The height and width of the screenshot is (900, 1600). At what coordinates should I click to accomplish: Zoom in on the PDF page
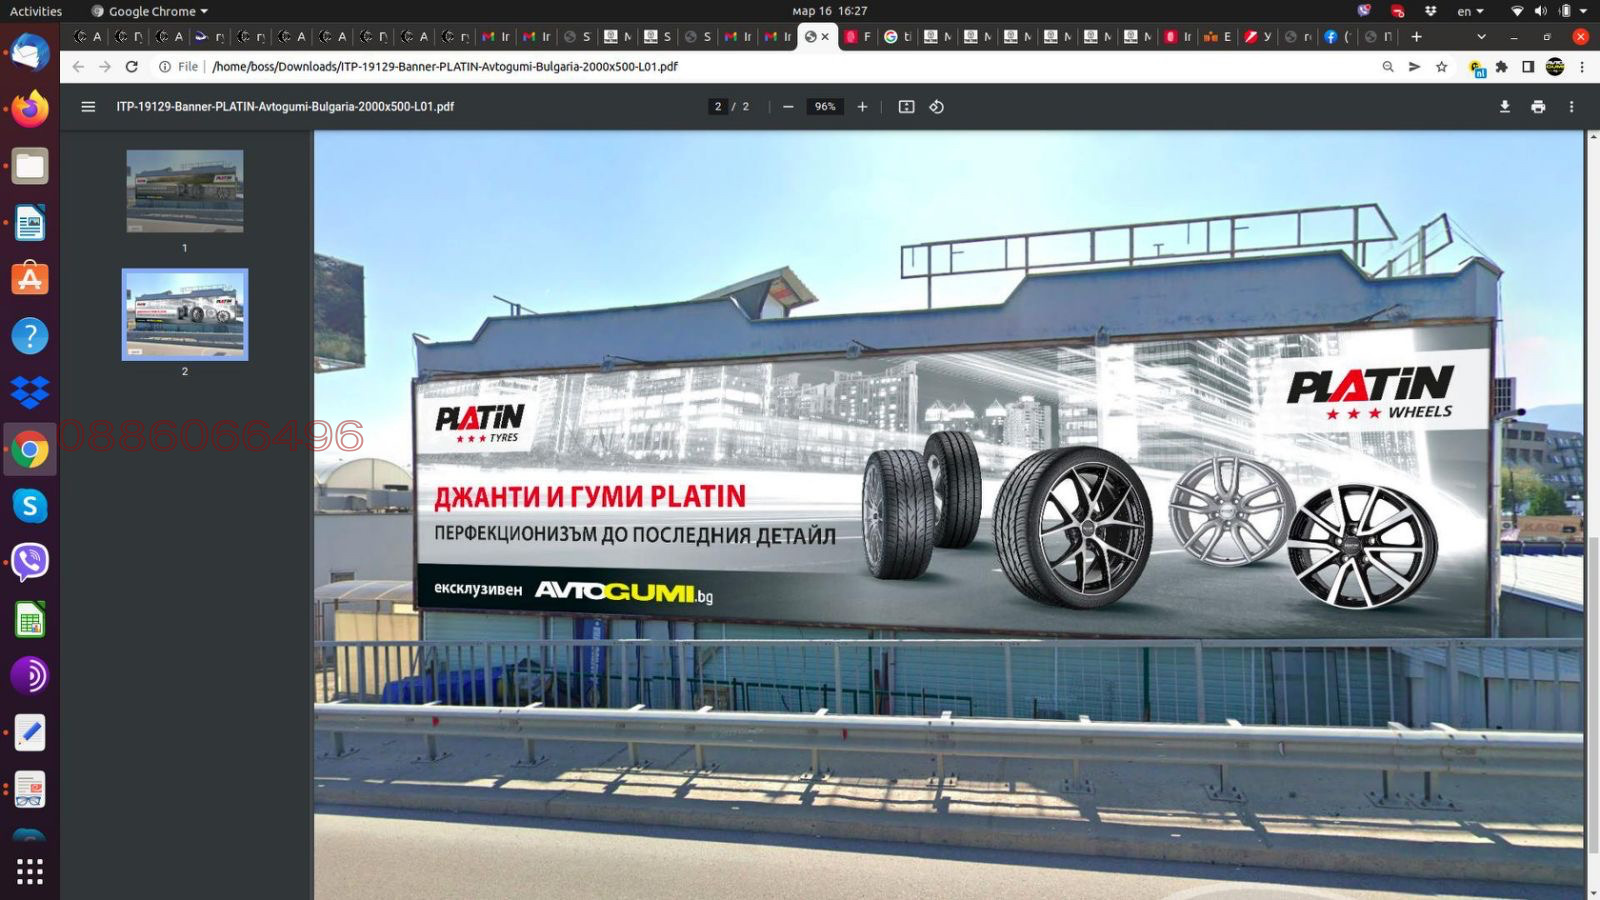point(862,107)
